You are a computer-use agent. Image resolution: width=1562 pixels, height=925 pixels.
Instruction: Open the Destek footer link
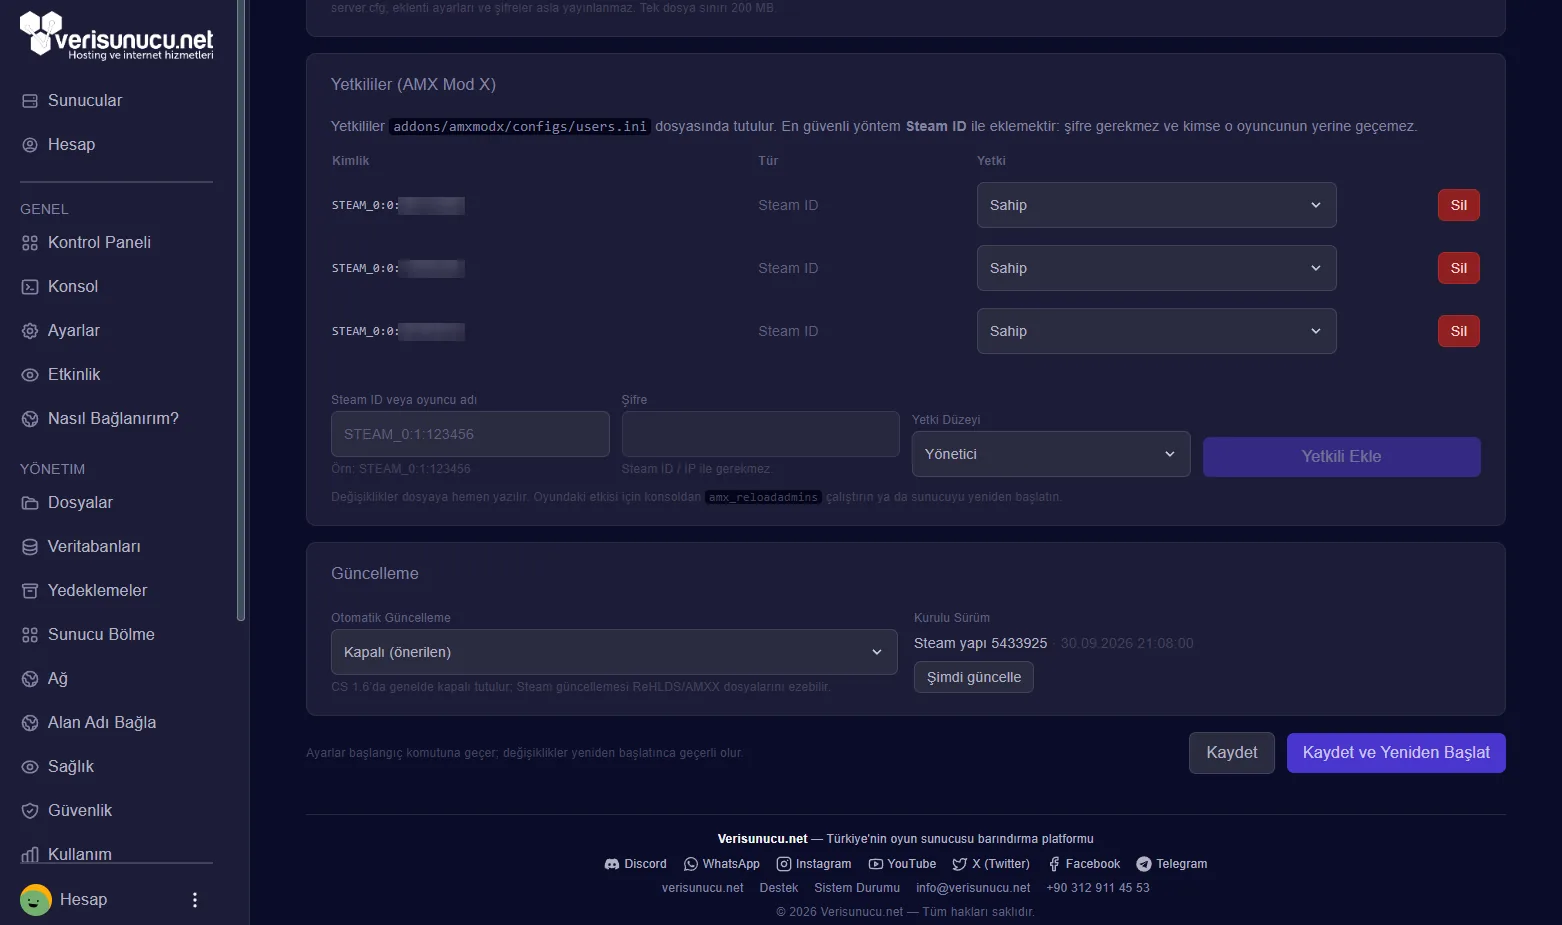pos(779,888)
